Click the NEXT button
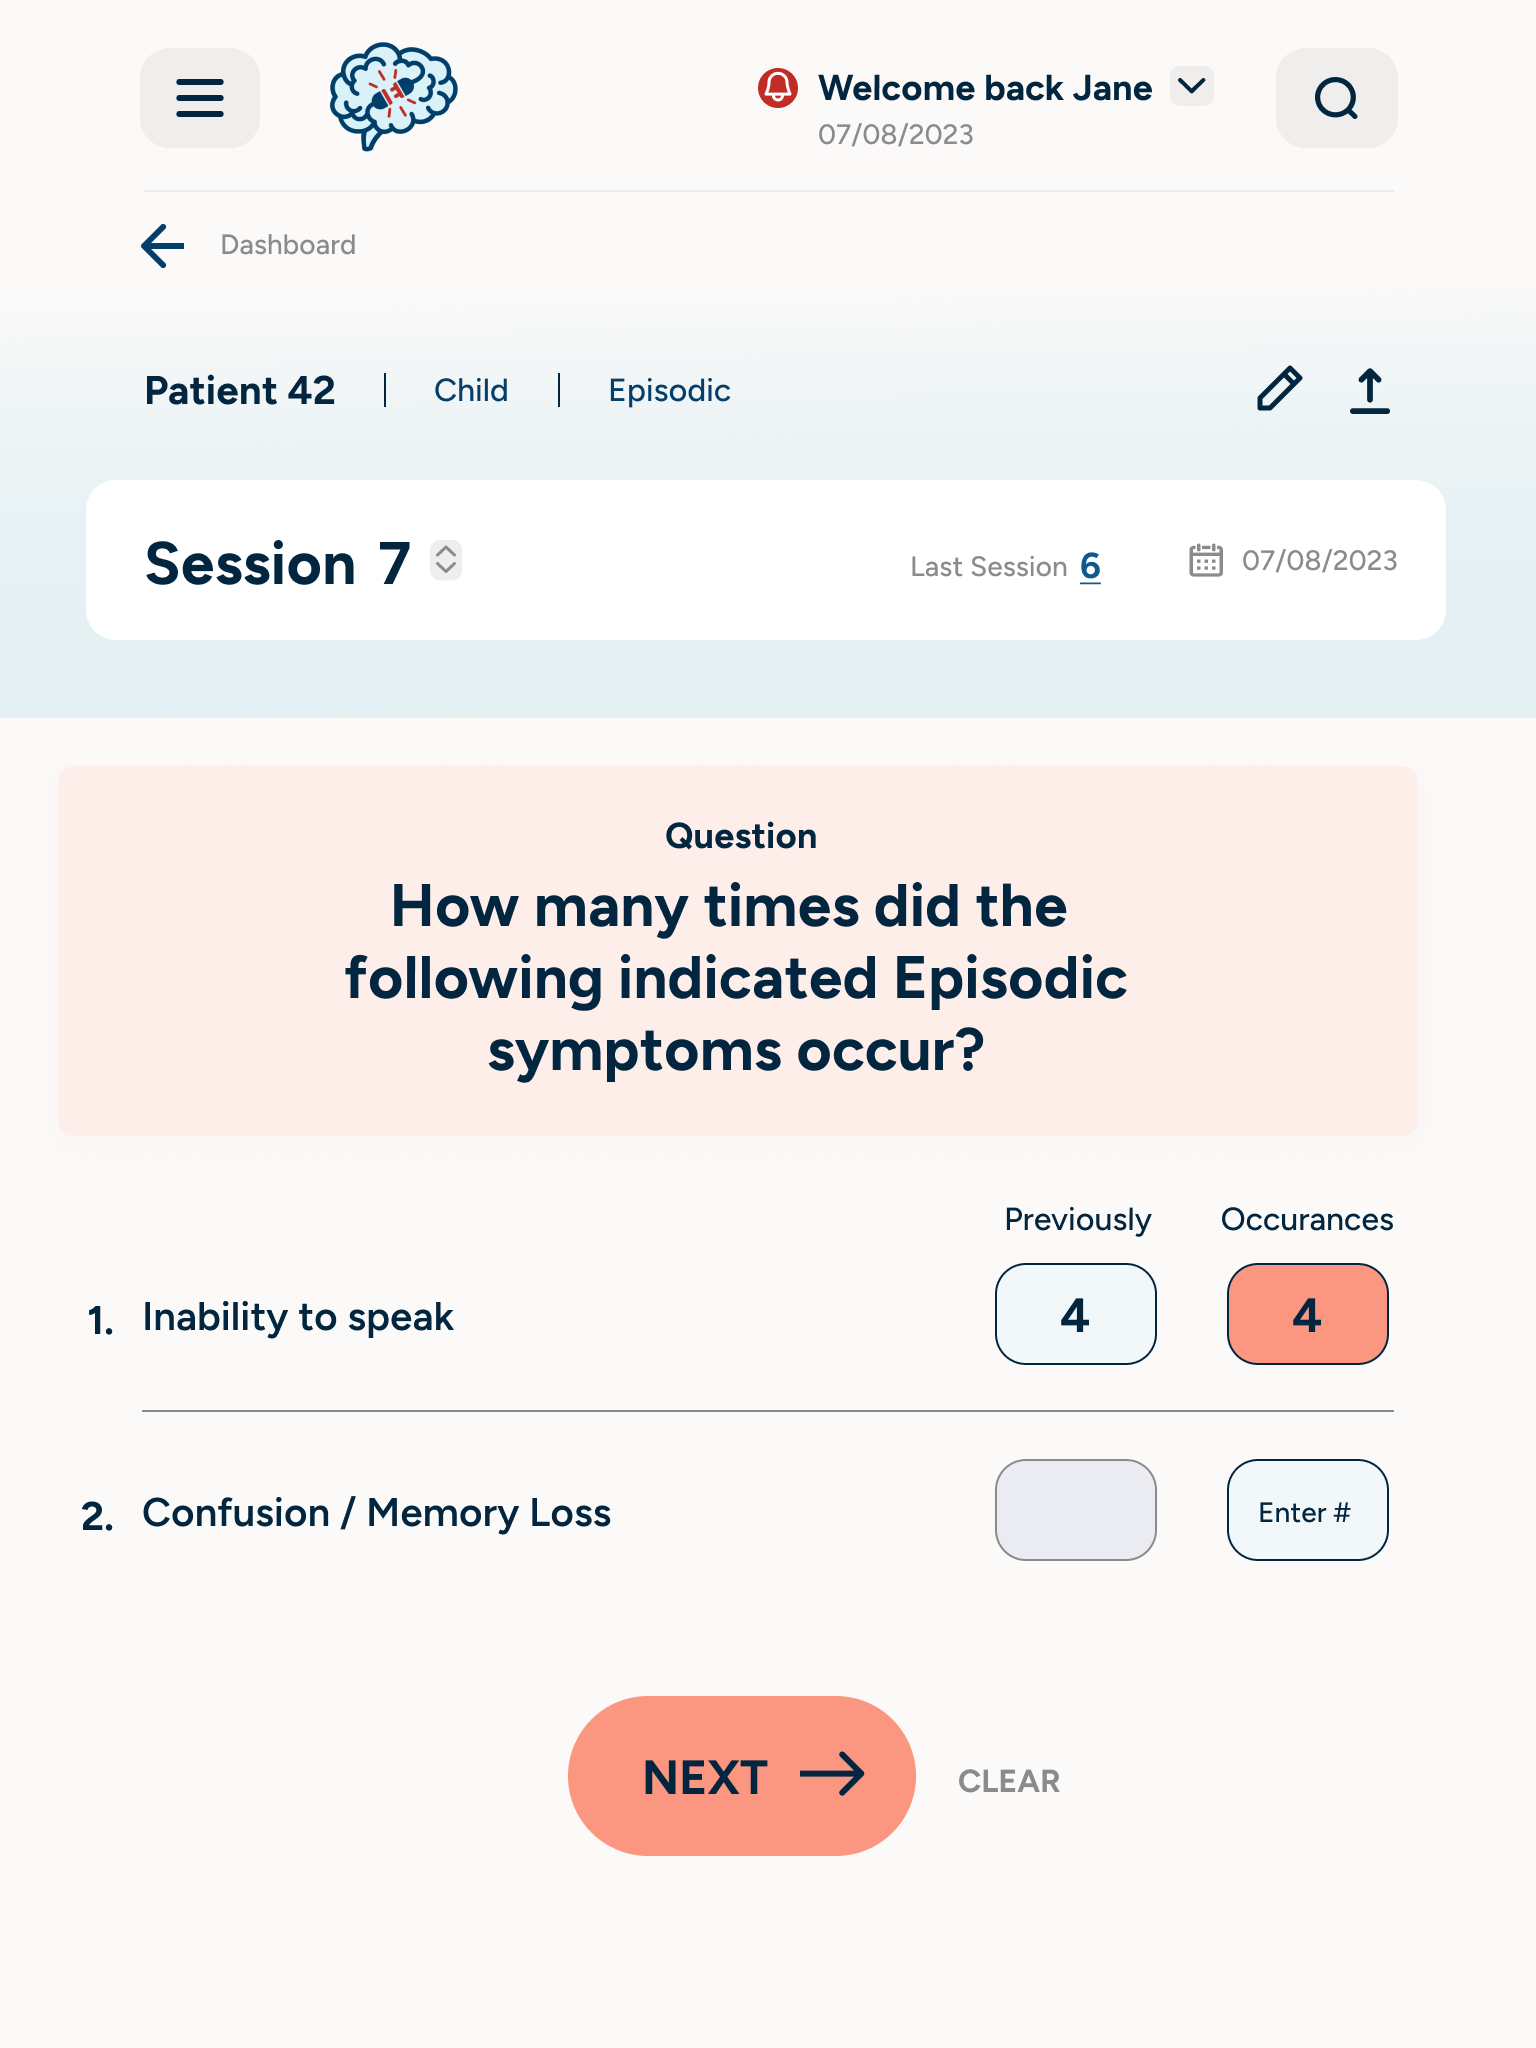 point(741,1776)
